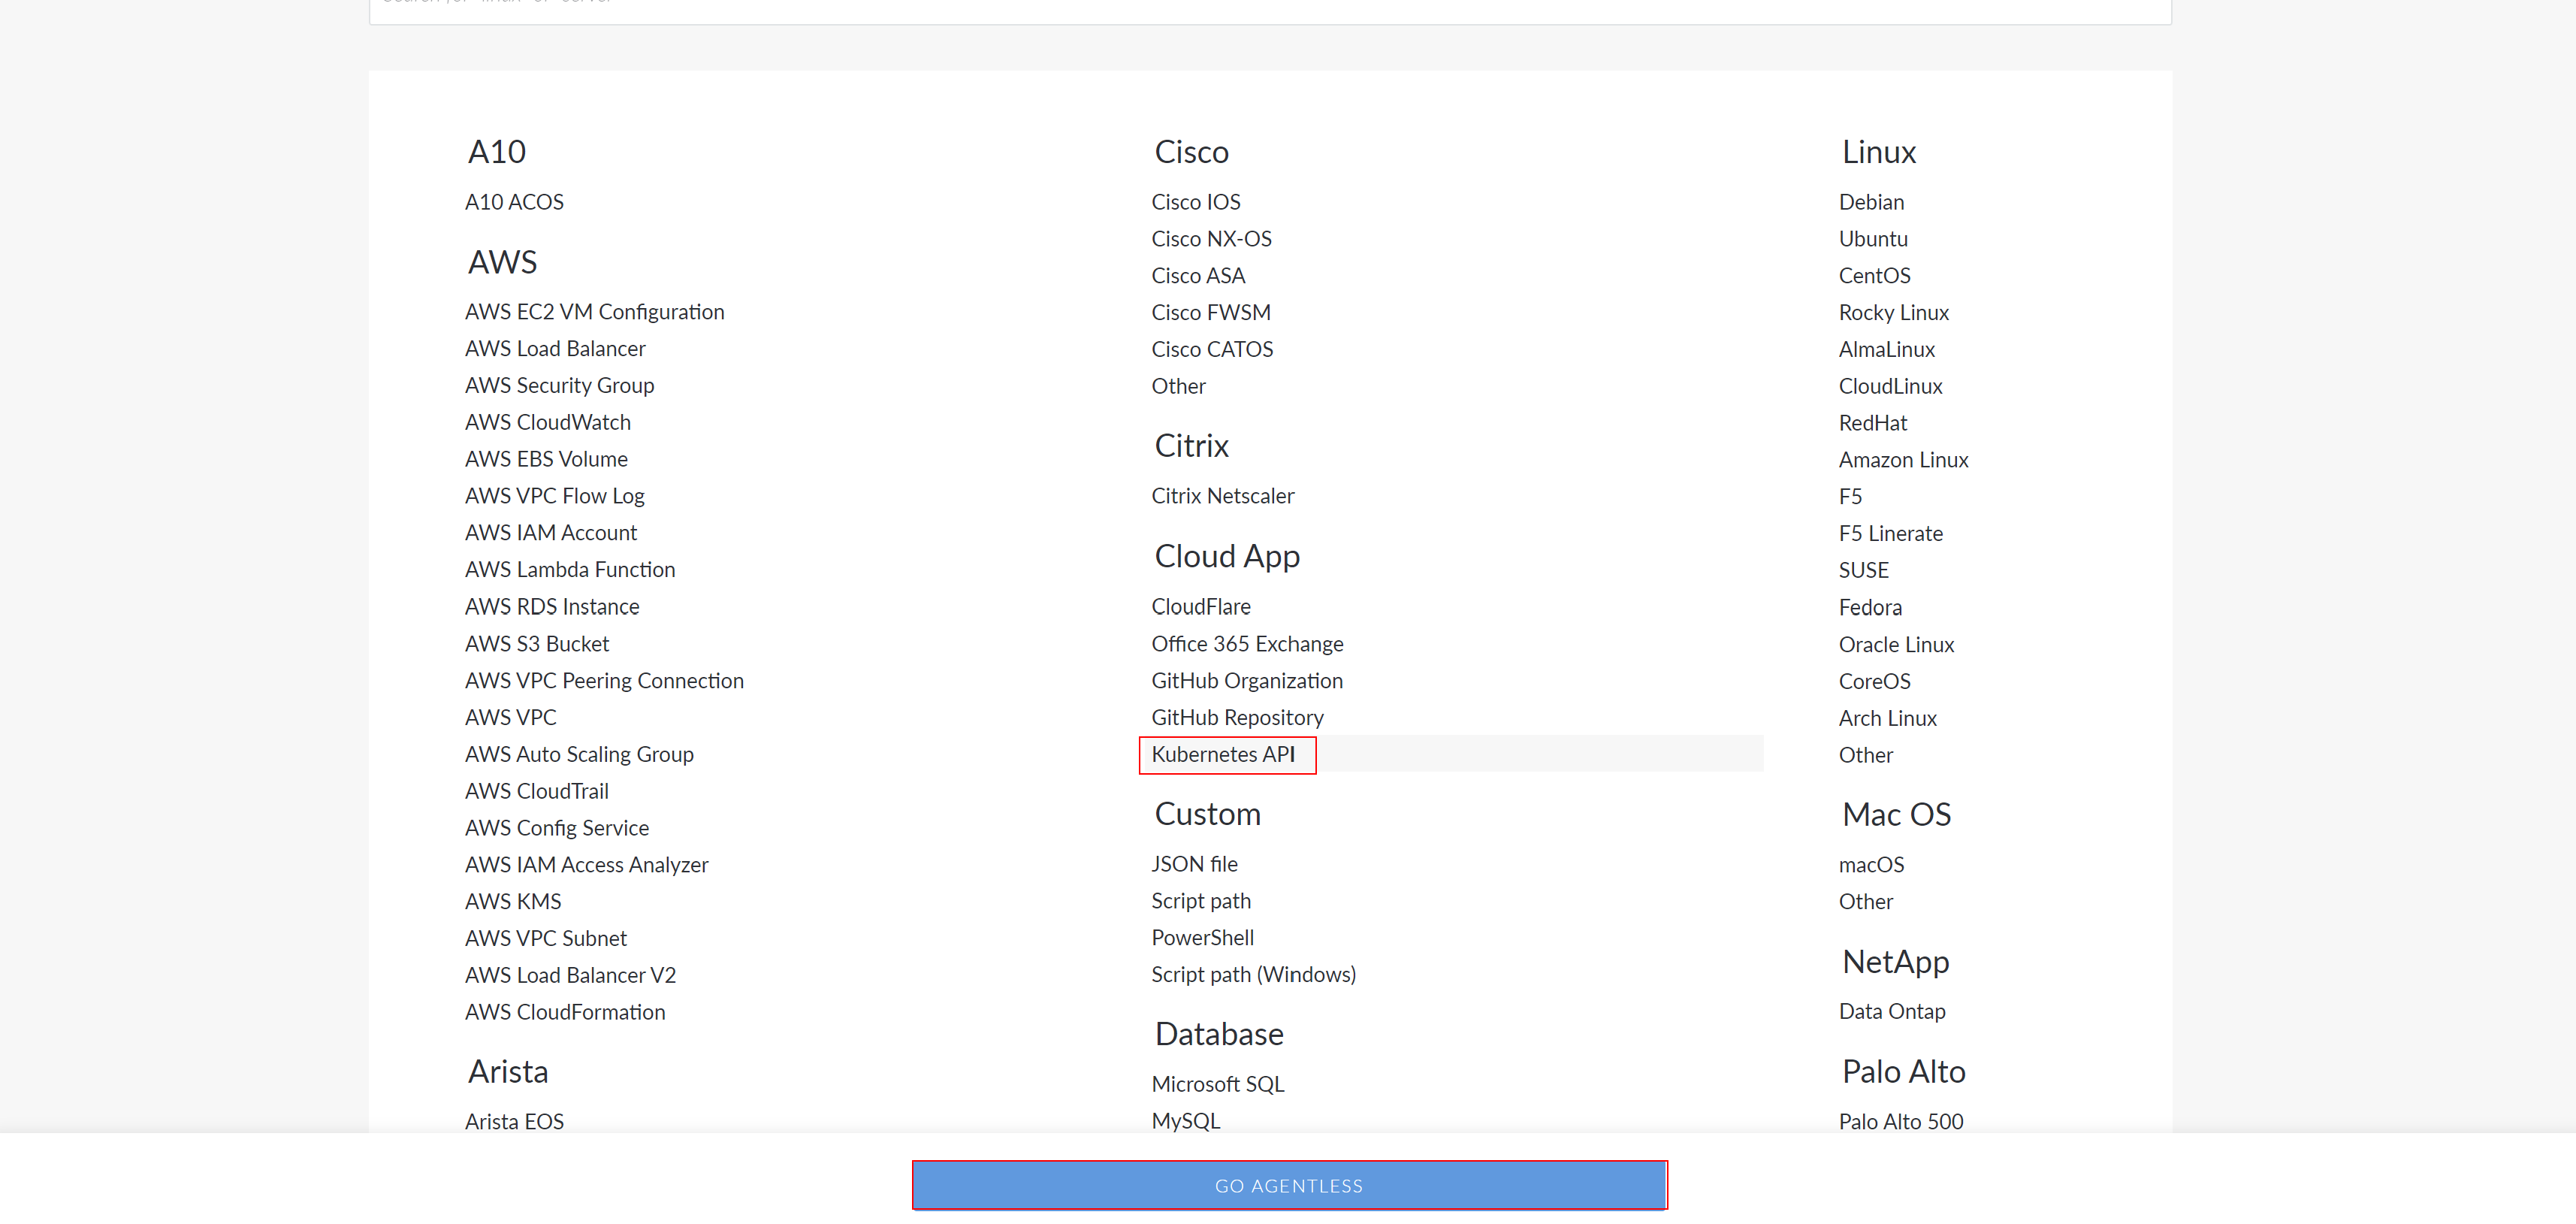Pick AWS Load Balancer option
Screen dimensions: 2576x1224
555,349
